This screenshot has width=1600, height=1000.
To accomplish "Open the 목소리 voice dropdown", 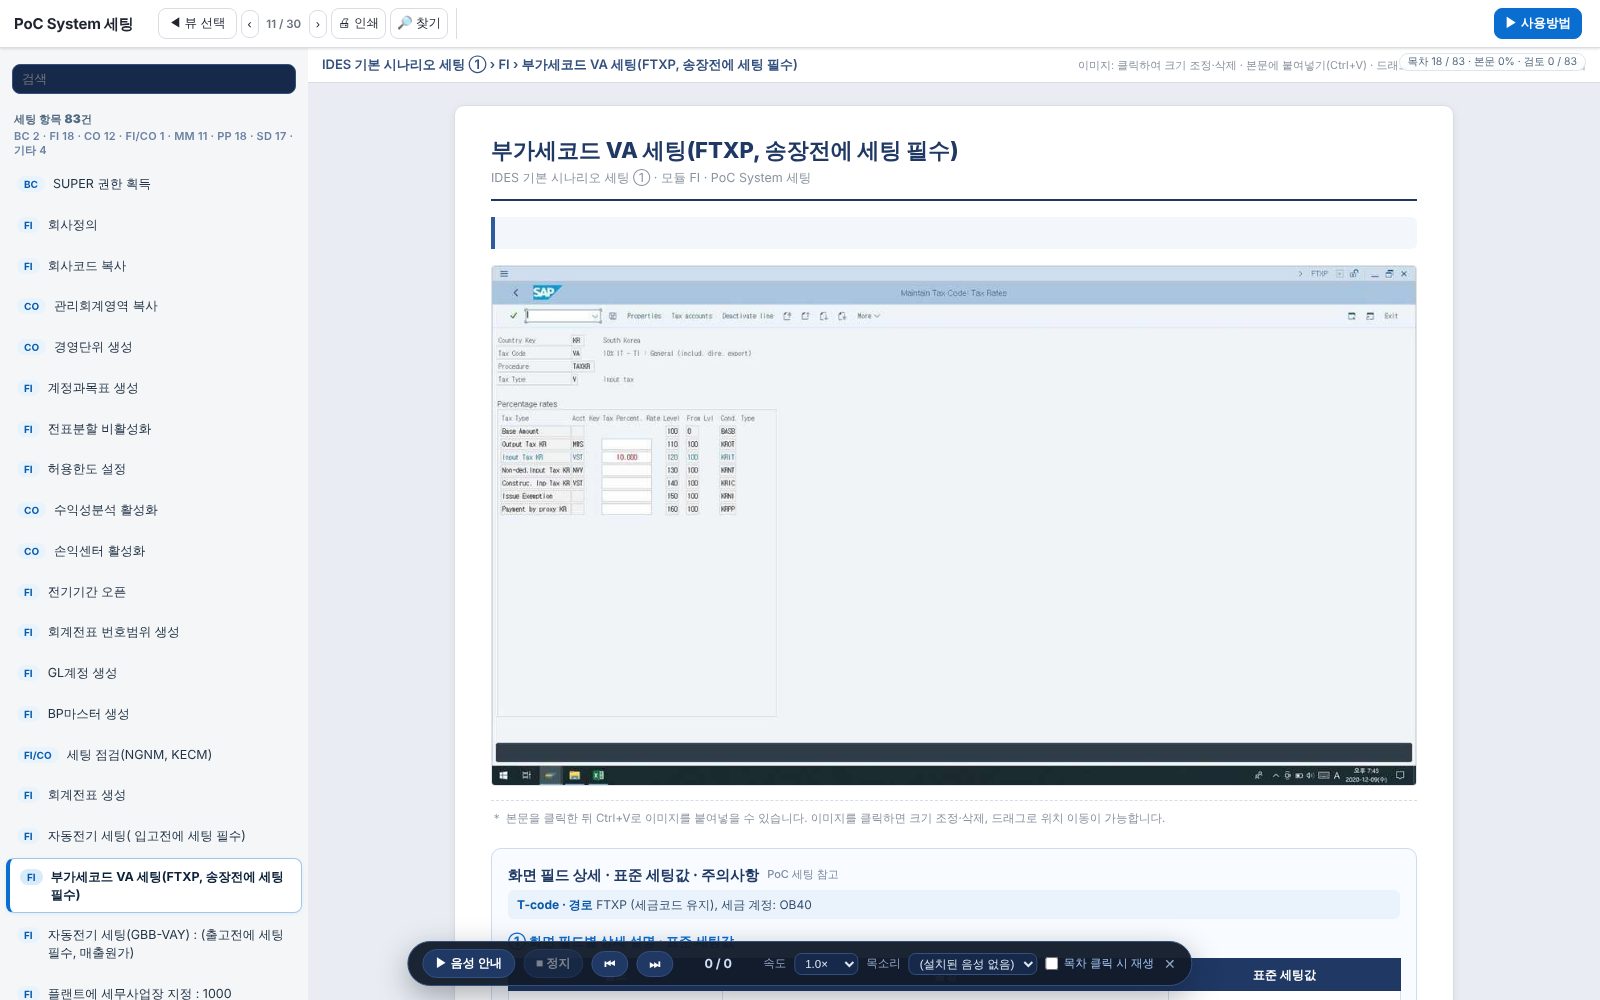I will (972, 964).
